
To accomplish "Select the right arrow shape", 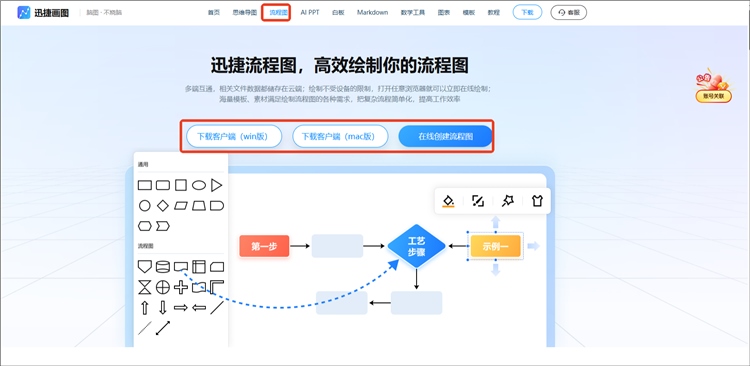I will click(181, 308).
